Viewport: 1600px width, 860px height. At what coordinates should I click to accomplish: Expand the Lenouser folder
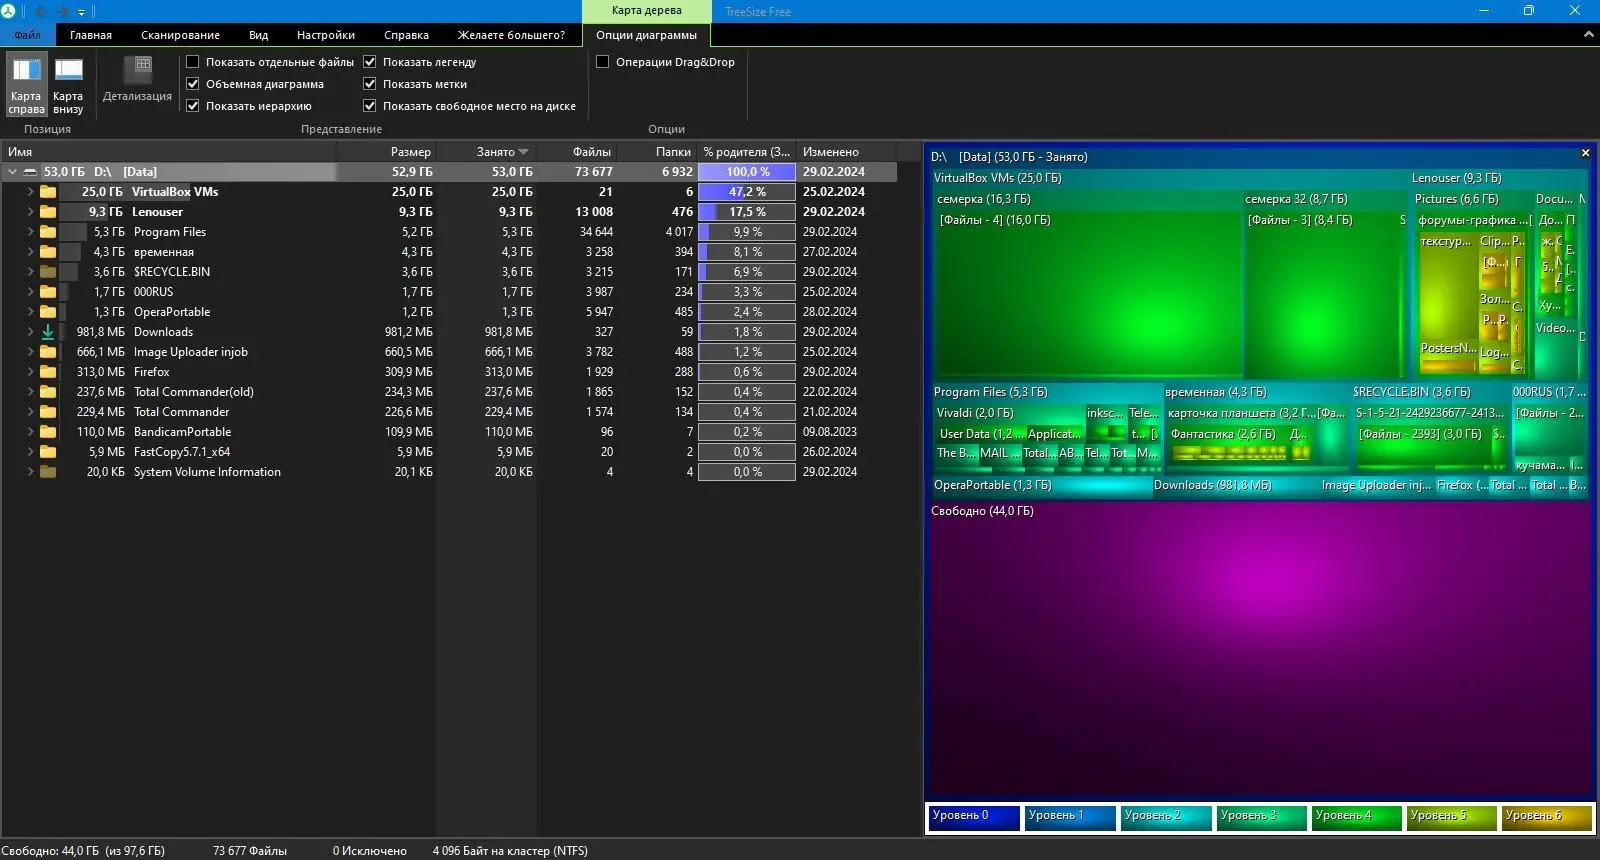pos(30,212)
